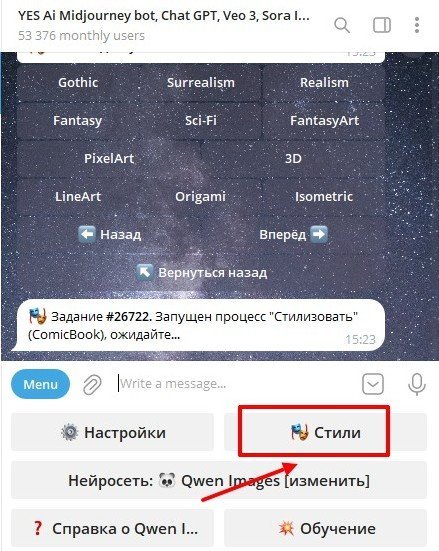The image size is (439, 551).
Task: Open the search icon in chat header
Action: coord(342,26)
